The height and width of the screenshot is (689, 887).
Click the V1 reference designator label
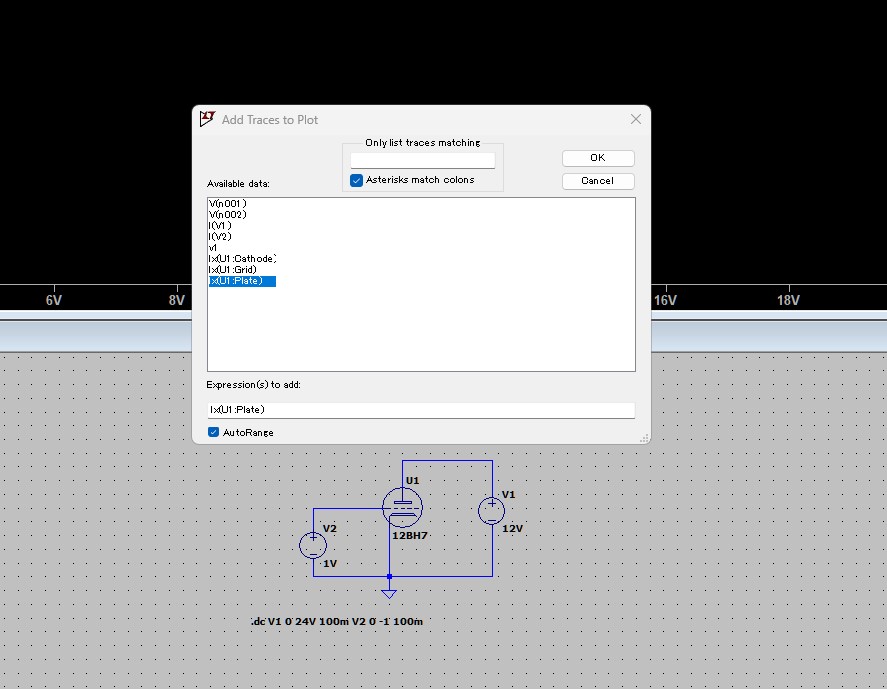tap(509, 495)
